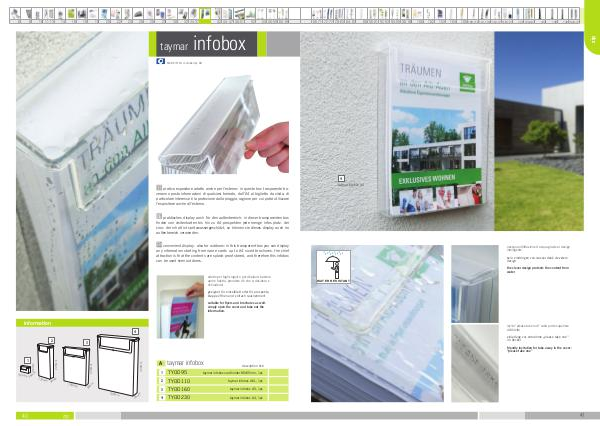Screen dimensions: 600x426
Task: Click the 'A' marker beside taymar infobox table
Action: click(161, 363)
